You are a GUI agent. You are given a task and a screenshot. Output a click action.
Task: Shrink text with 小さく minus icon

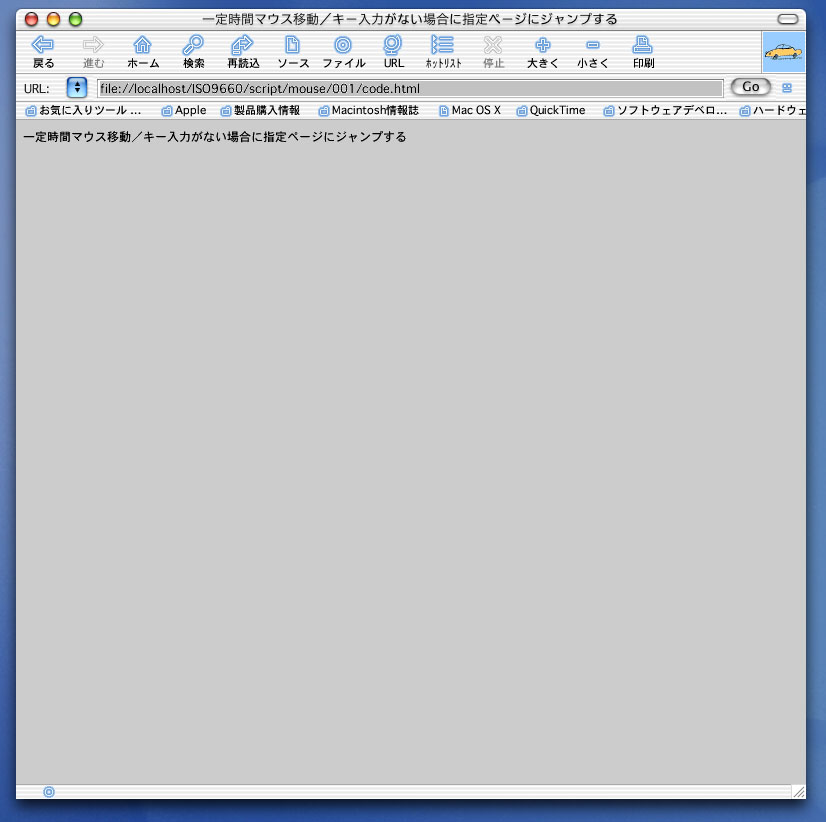[x=593, y=52]
